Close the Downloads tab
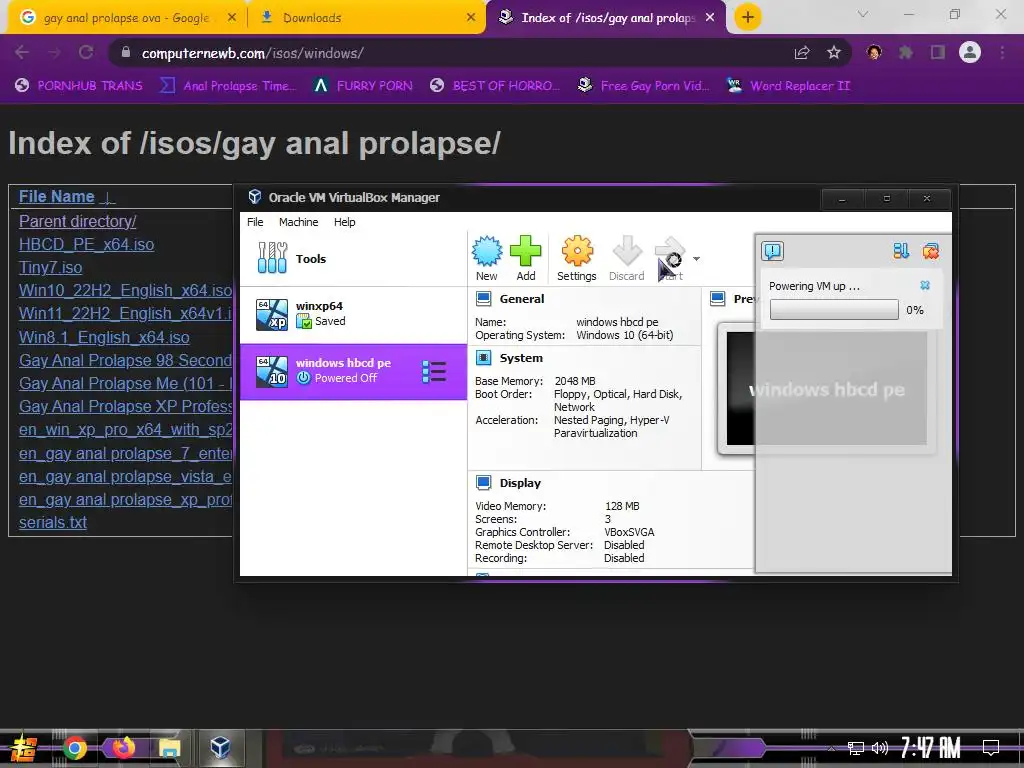 tap(471, 18)
